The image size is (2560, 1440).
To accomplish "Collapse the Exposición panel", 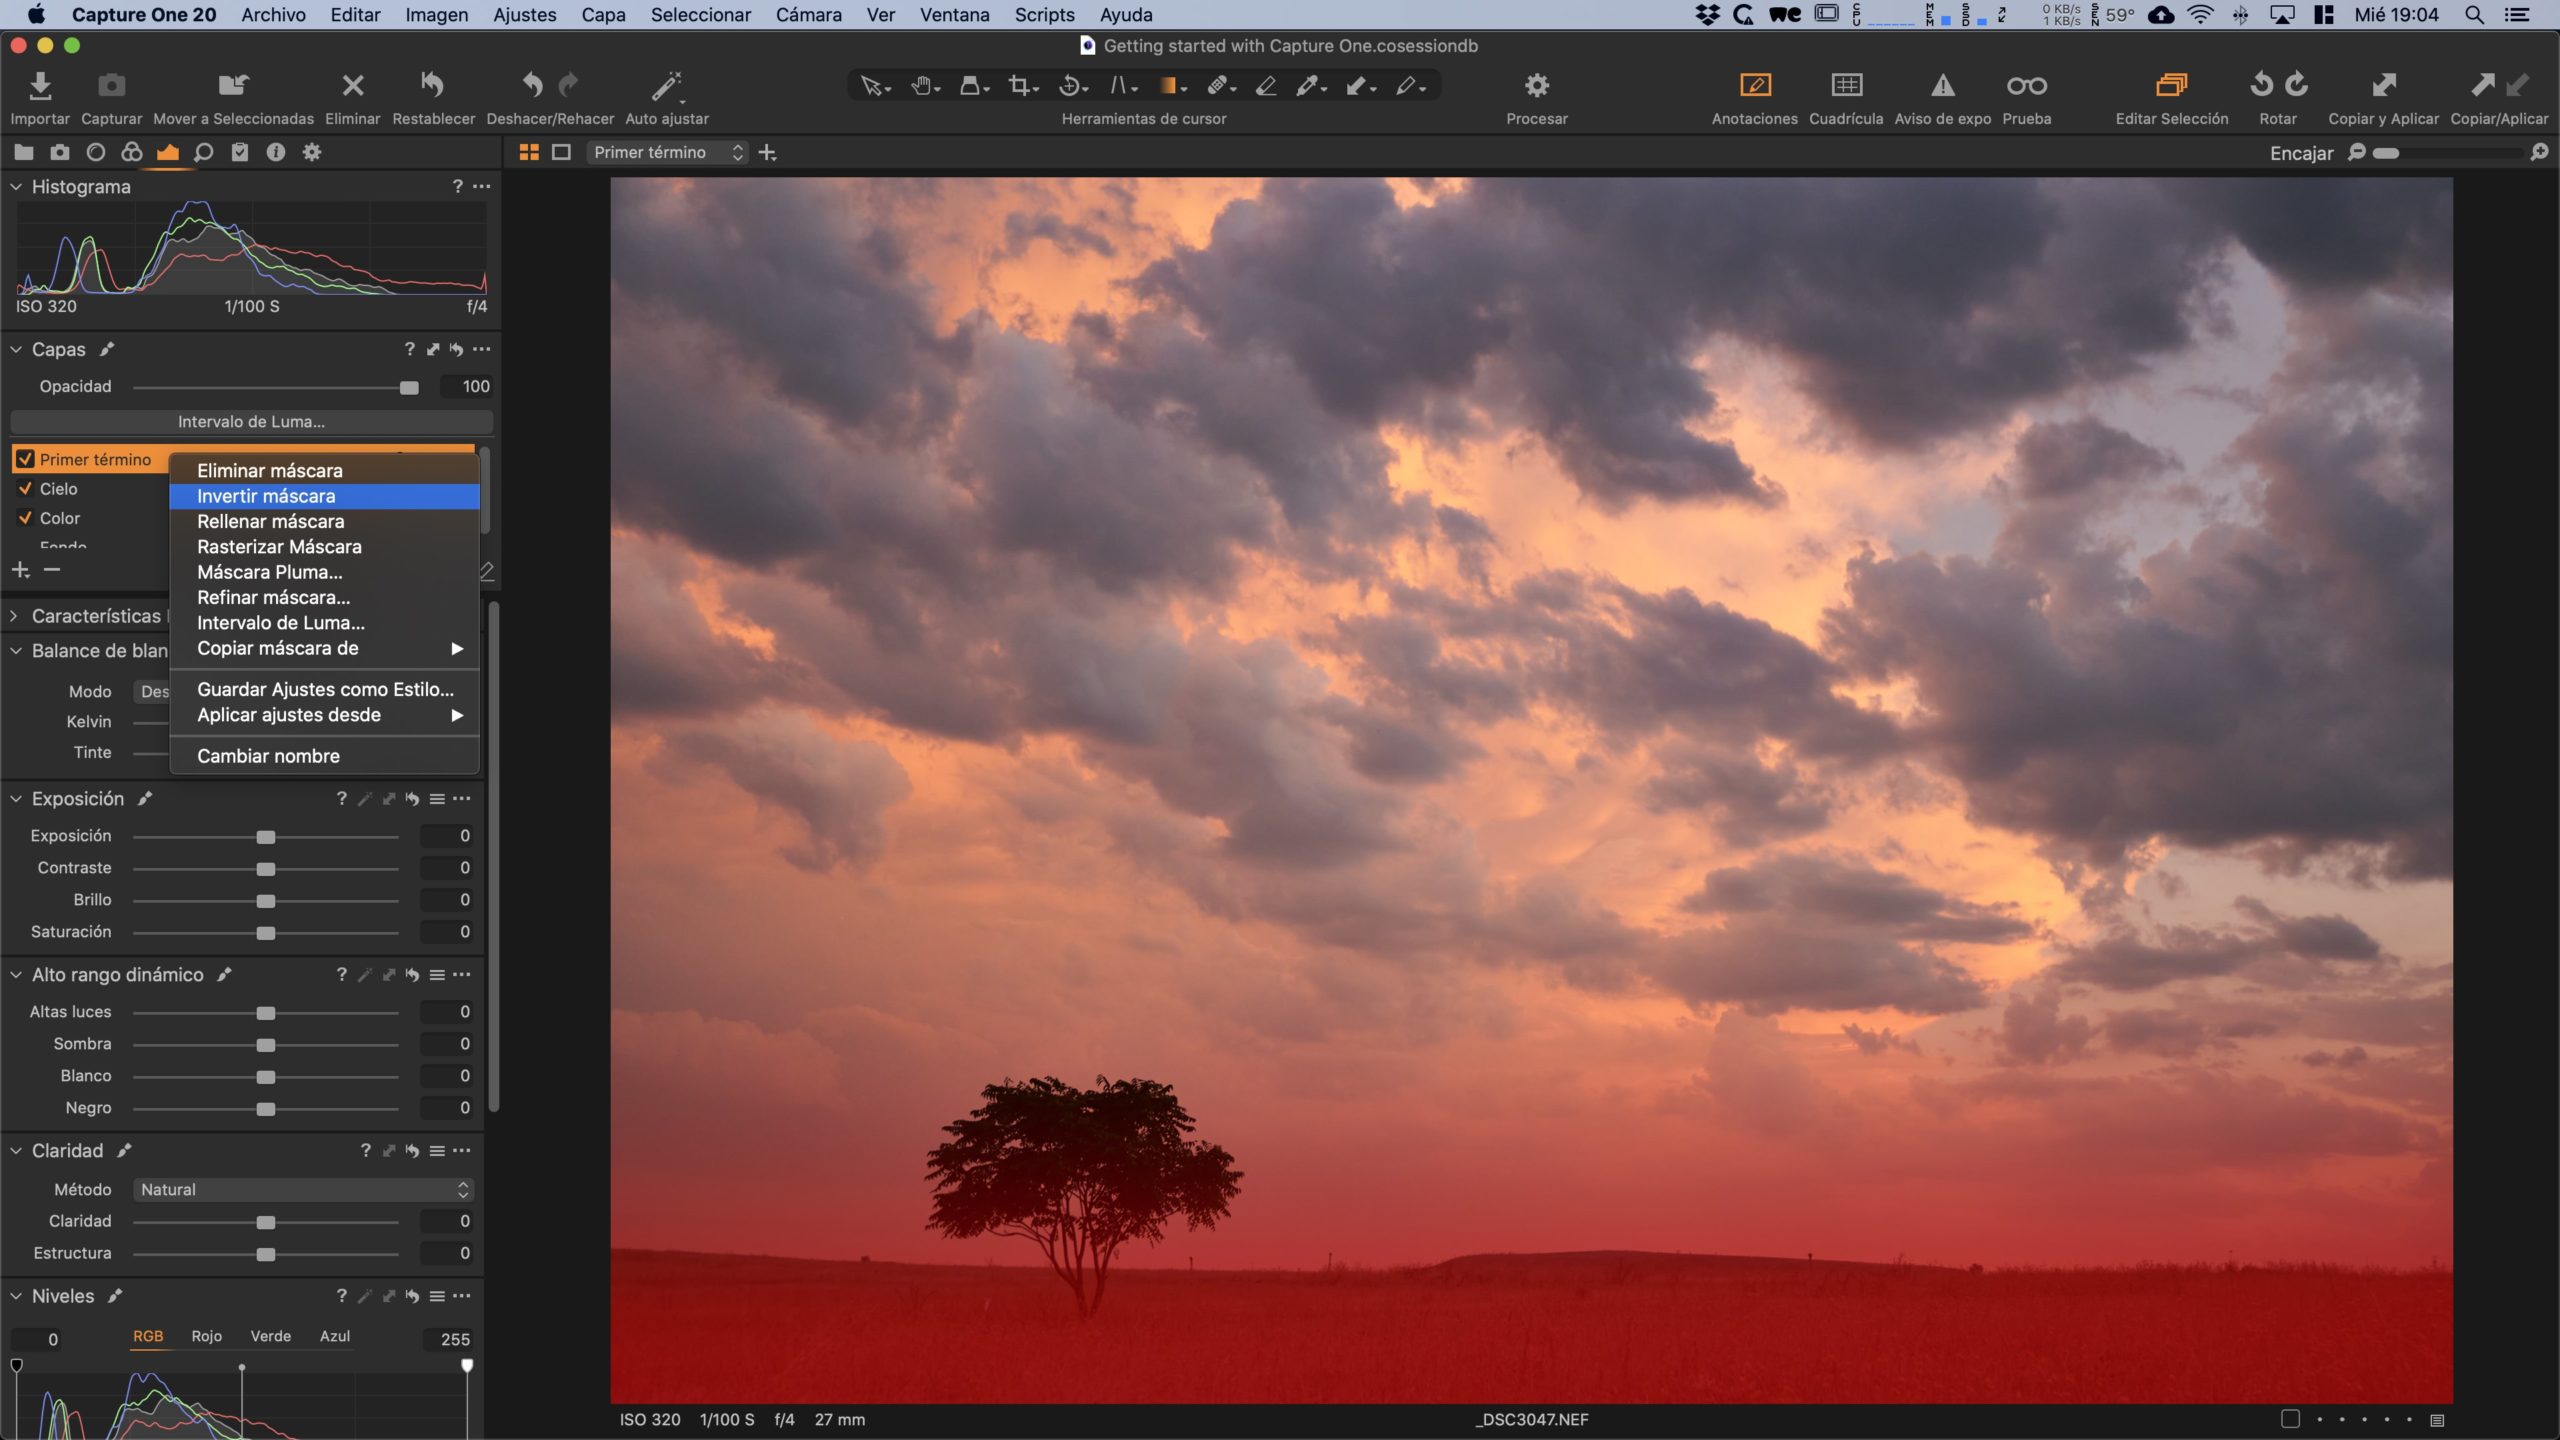I will point(16,799).
